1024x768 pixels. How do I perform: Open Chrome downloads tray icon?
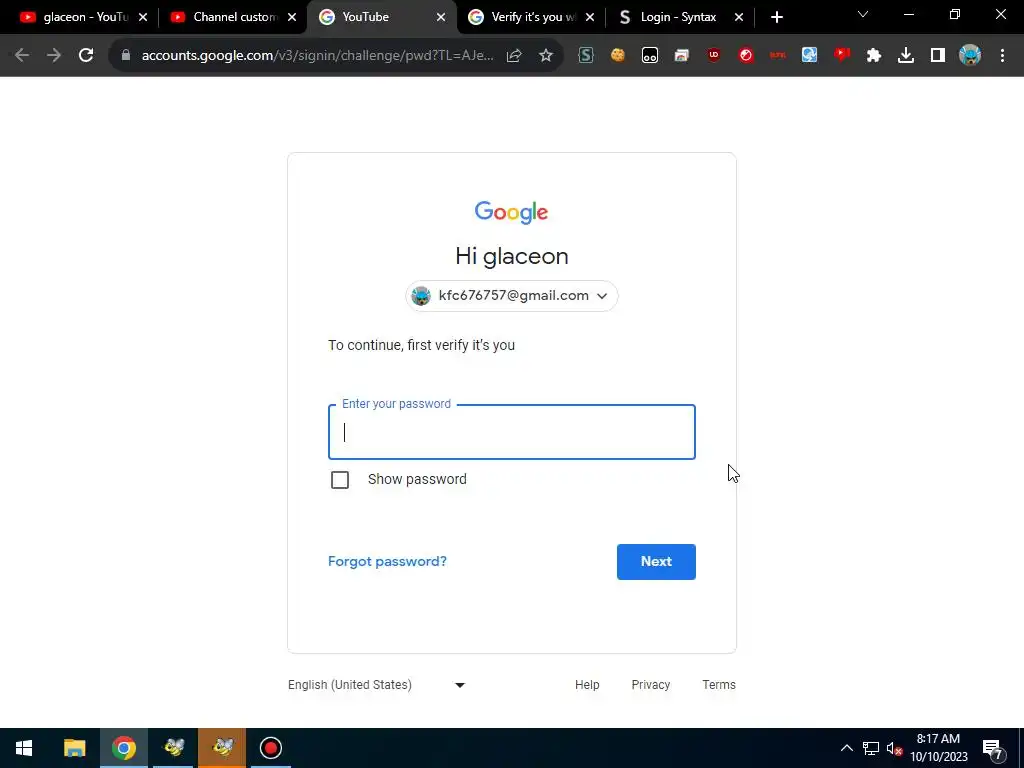point(906,56)
